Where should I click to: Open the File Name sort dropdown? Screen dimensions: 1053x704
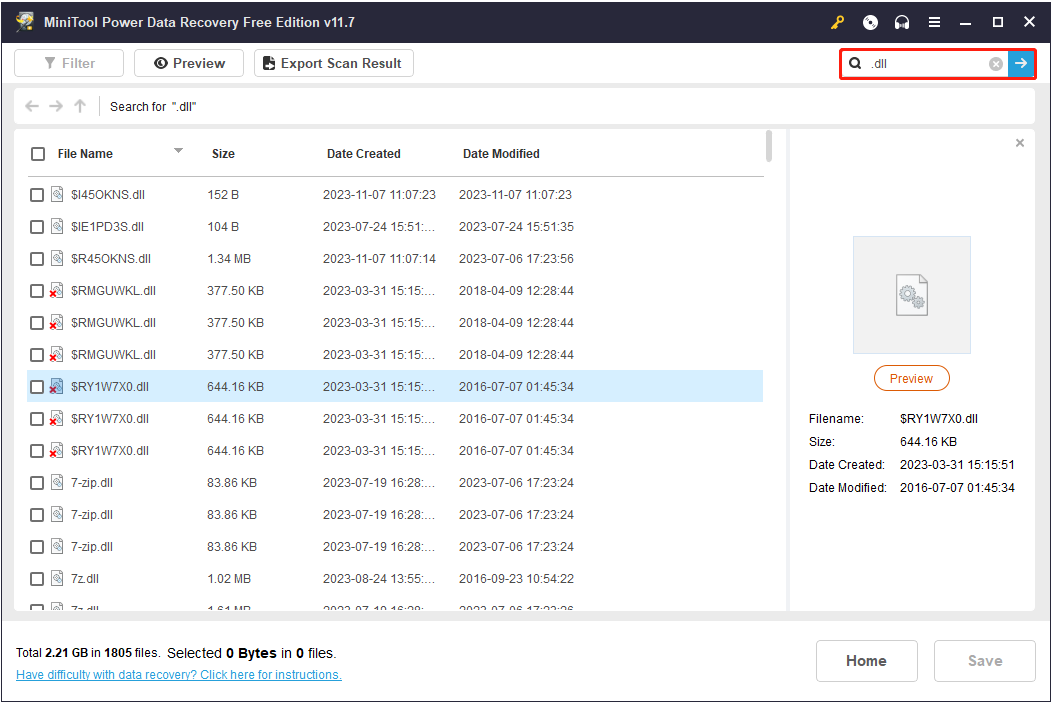[x=179, y=154]
